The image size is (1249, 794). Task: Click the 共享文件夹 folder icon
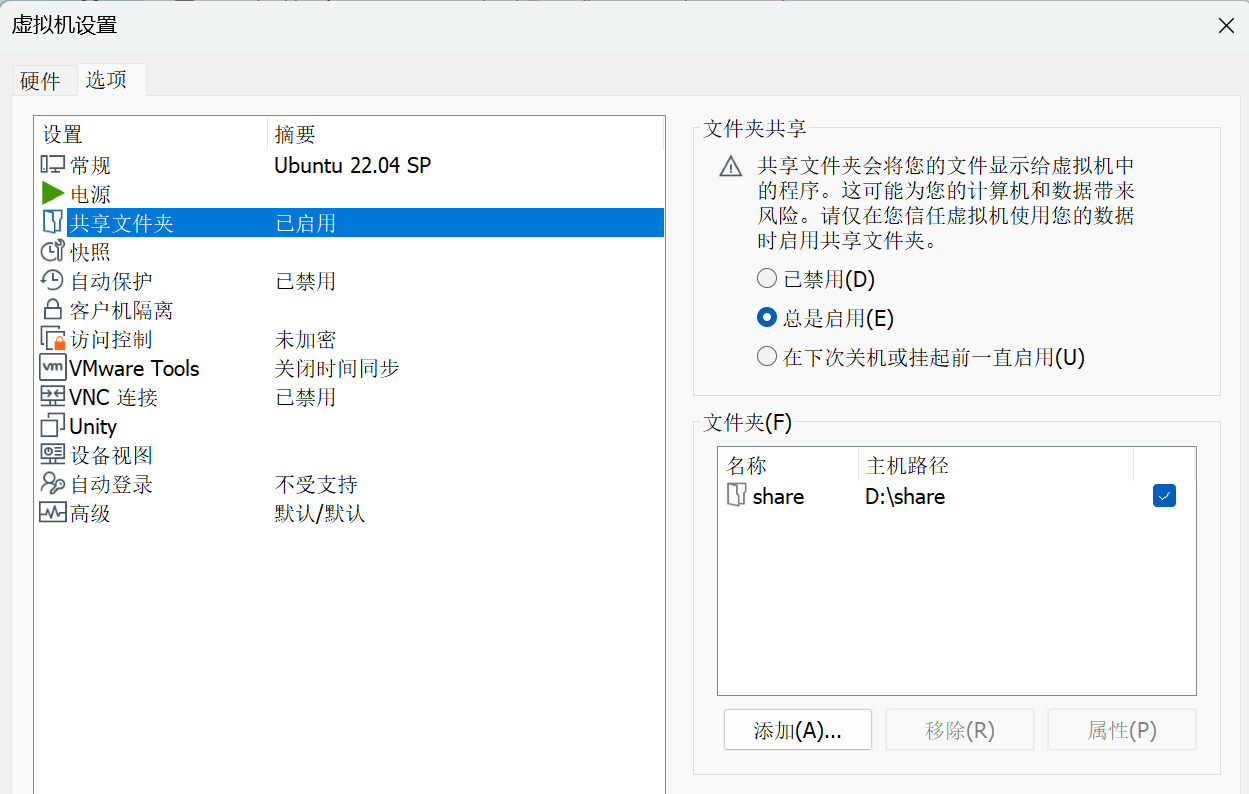tap(52, 222)
